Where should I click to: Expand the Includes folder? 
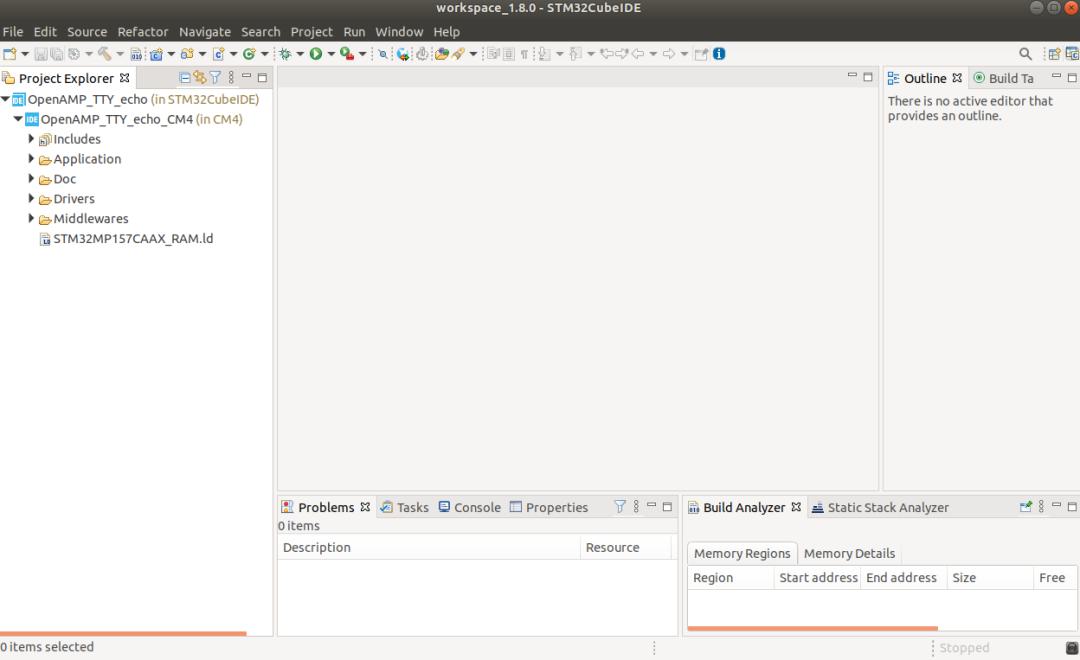click(x=31, y=138)
